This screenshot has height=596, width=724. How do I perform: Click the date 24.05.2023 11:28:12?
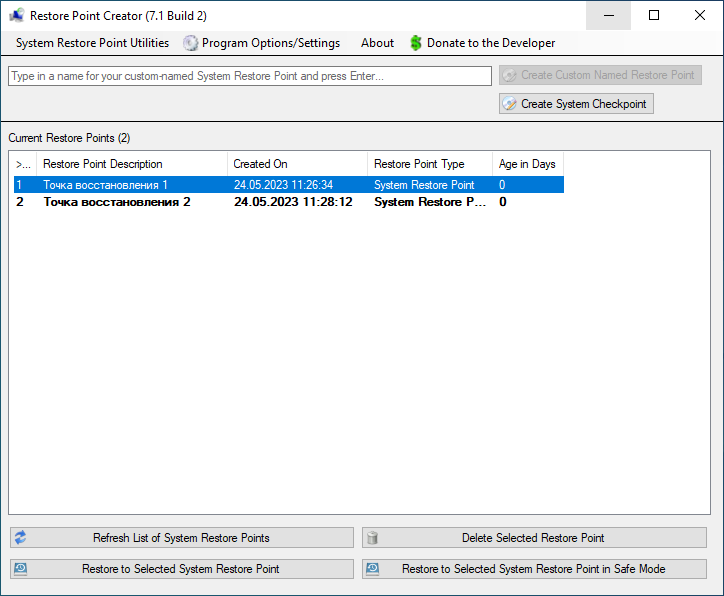click(293, 202)
